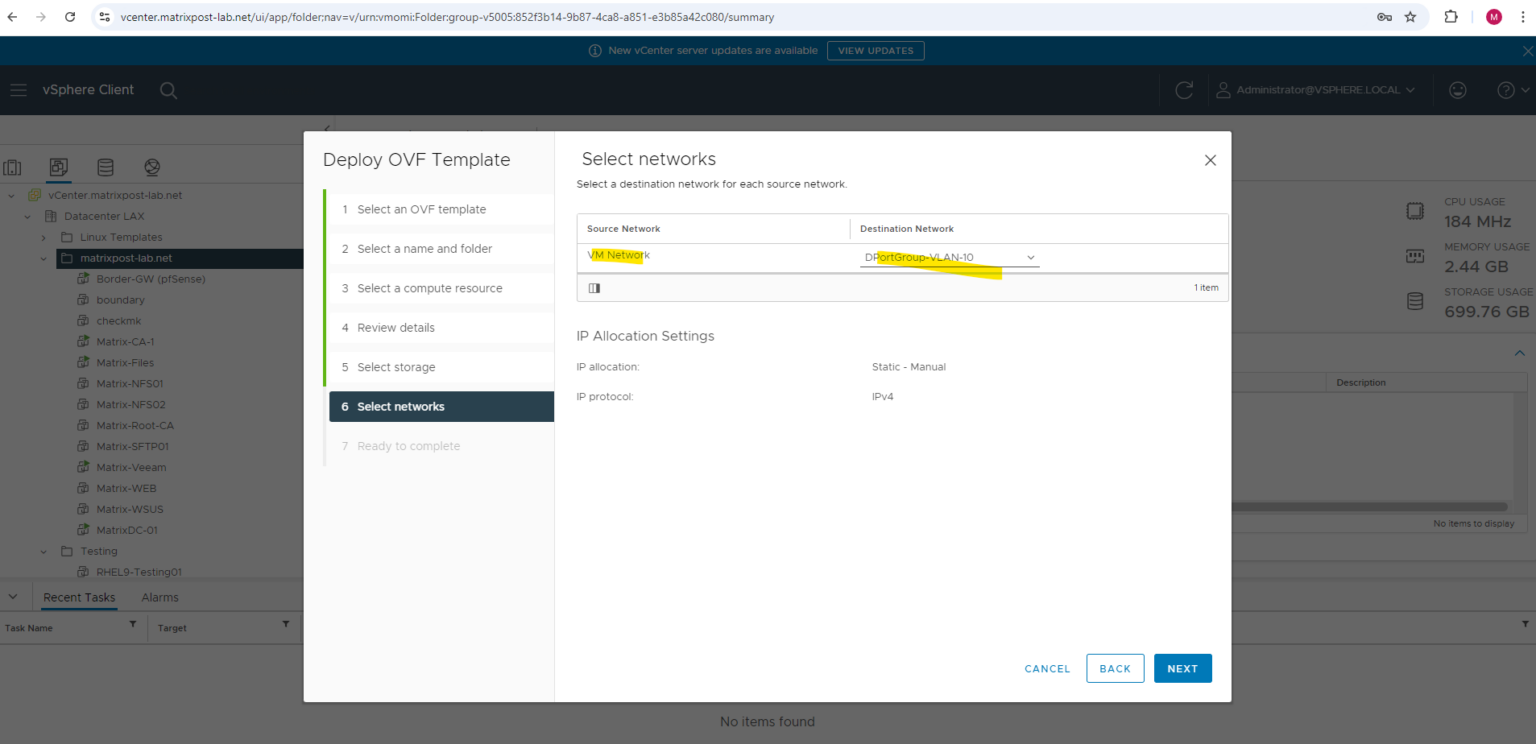Open the vSphere Client search icon
The width and height of the screenshot is (1536, 744).
168,90
